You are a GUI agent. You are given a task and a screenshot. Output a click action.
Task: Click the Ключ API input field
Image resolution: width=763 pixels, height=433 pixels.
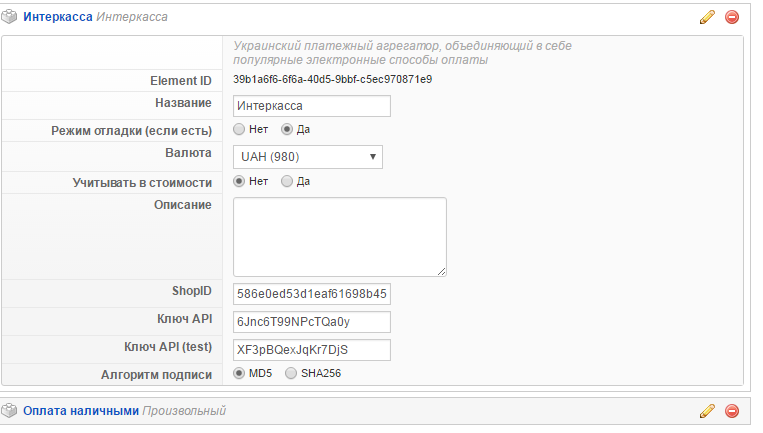tap(311, 321)
